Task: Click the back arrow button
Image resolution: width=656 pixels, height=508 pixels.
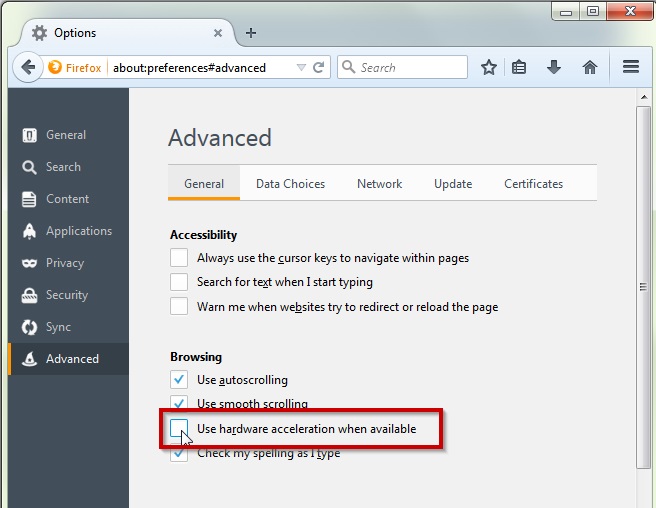Action: 27,68
